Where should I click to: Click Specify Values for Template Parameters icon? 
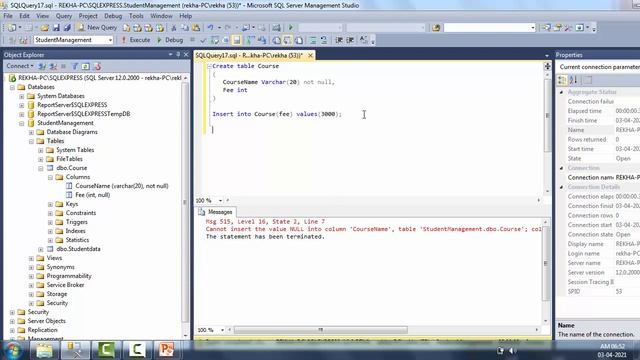pyautogui.click(x=363, y=40)
